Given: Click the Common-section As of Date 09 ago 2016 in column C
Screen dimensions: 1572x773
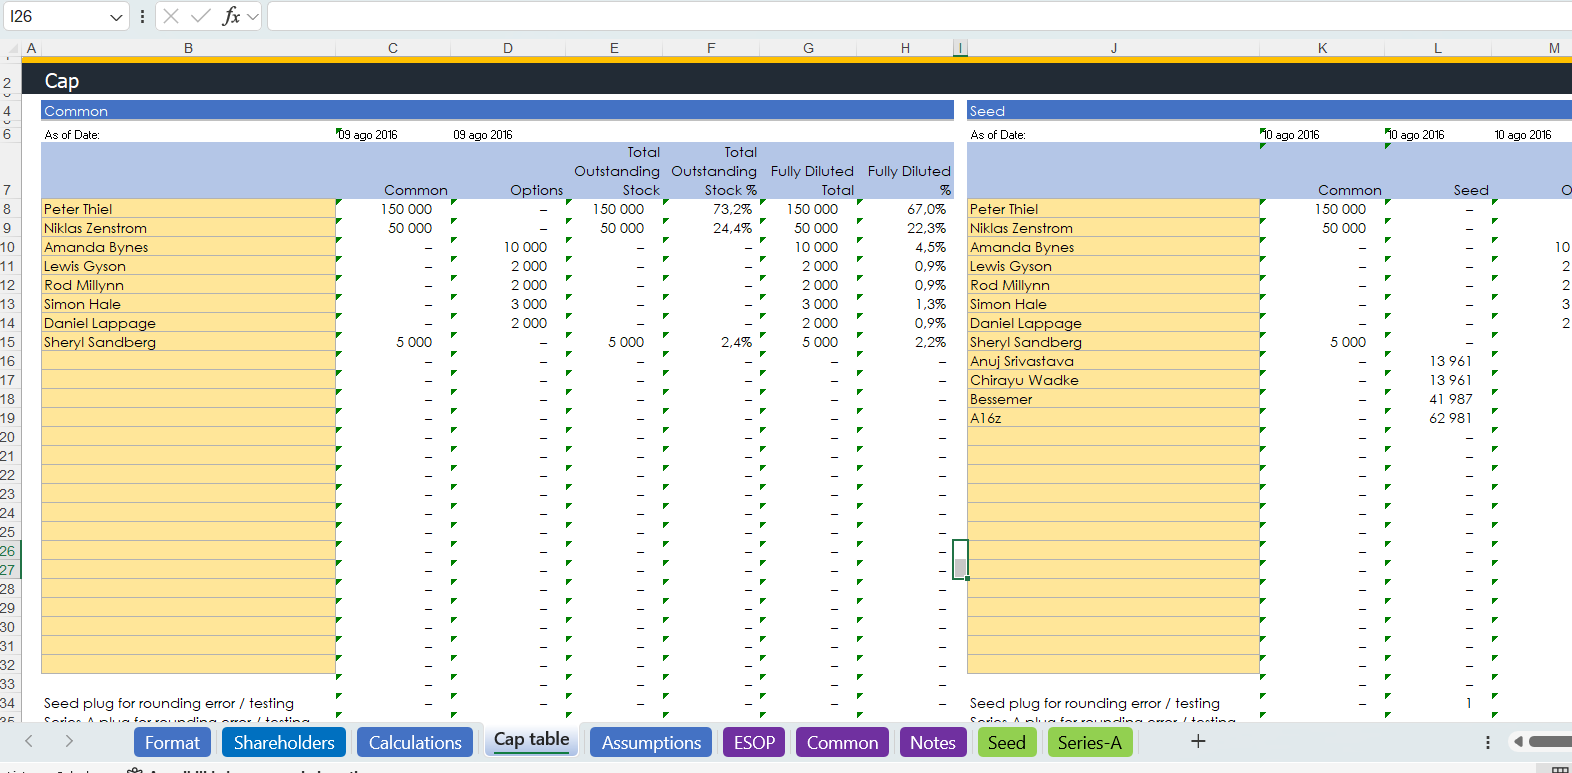Looking at the screenshot, I should 368,134.
